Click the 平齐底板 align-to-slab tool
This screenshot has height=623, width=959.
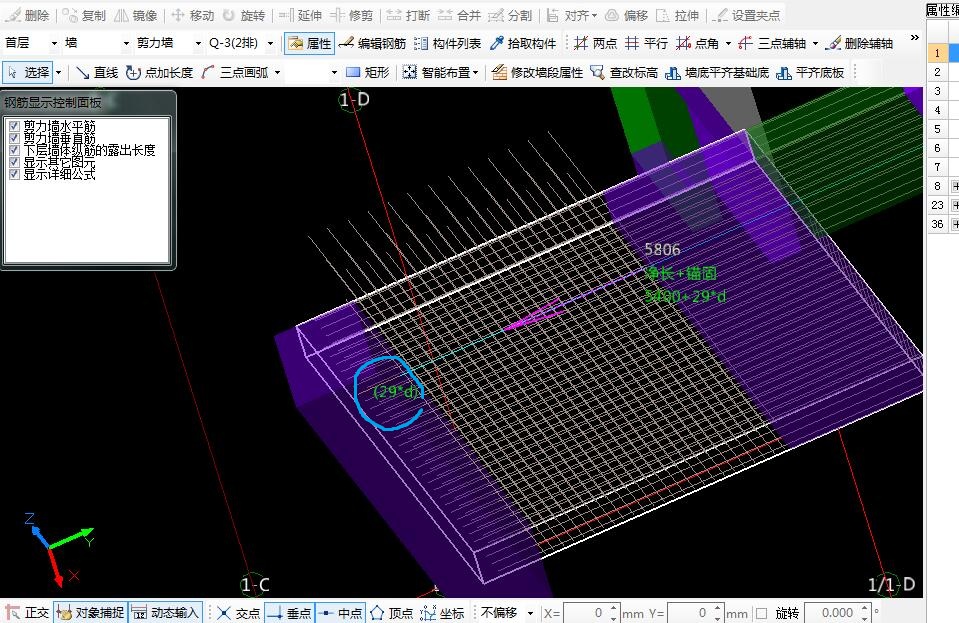pyautogui.click(x=810, y=73)
